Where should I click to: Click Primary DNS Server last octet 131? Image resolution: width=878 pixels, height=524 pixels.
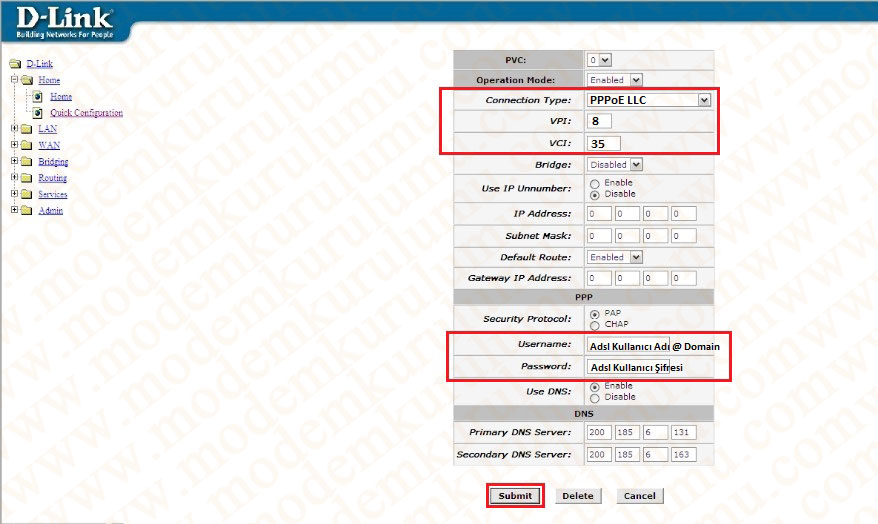click(684, 432)
